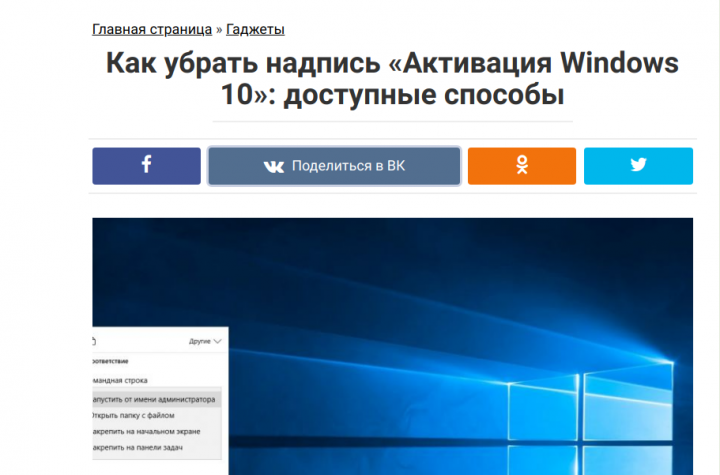Image resolution: width=720 pixels, height=475 pixels.
Task: Click the Командная строка text in image
Action: tap(120, 380)
